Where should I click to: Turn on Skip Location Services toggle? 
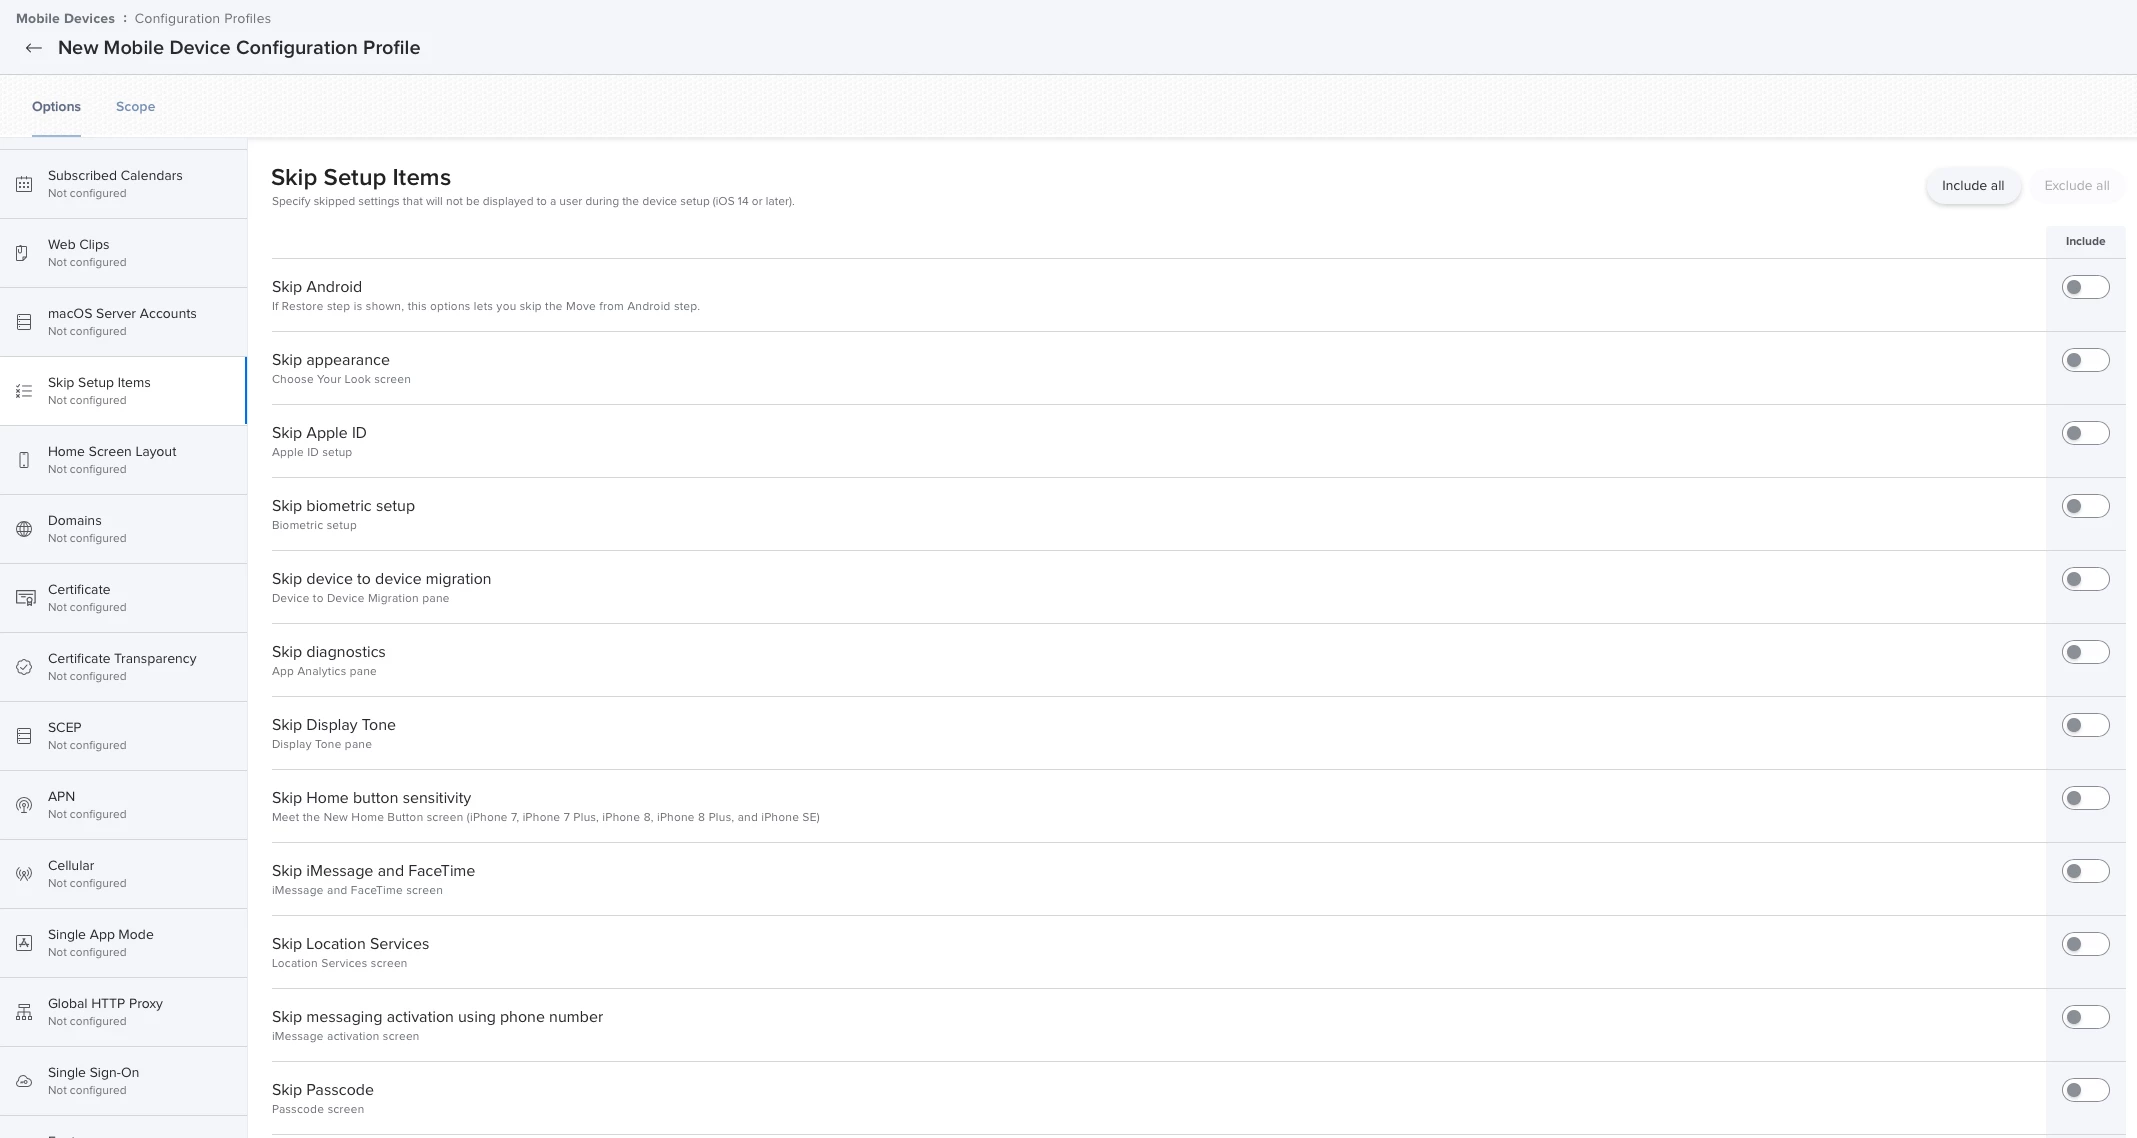[x=2085, y=944]
